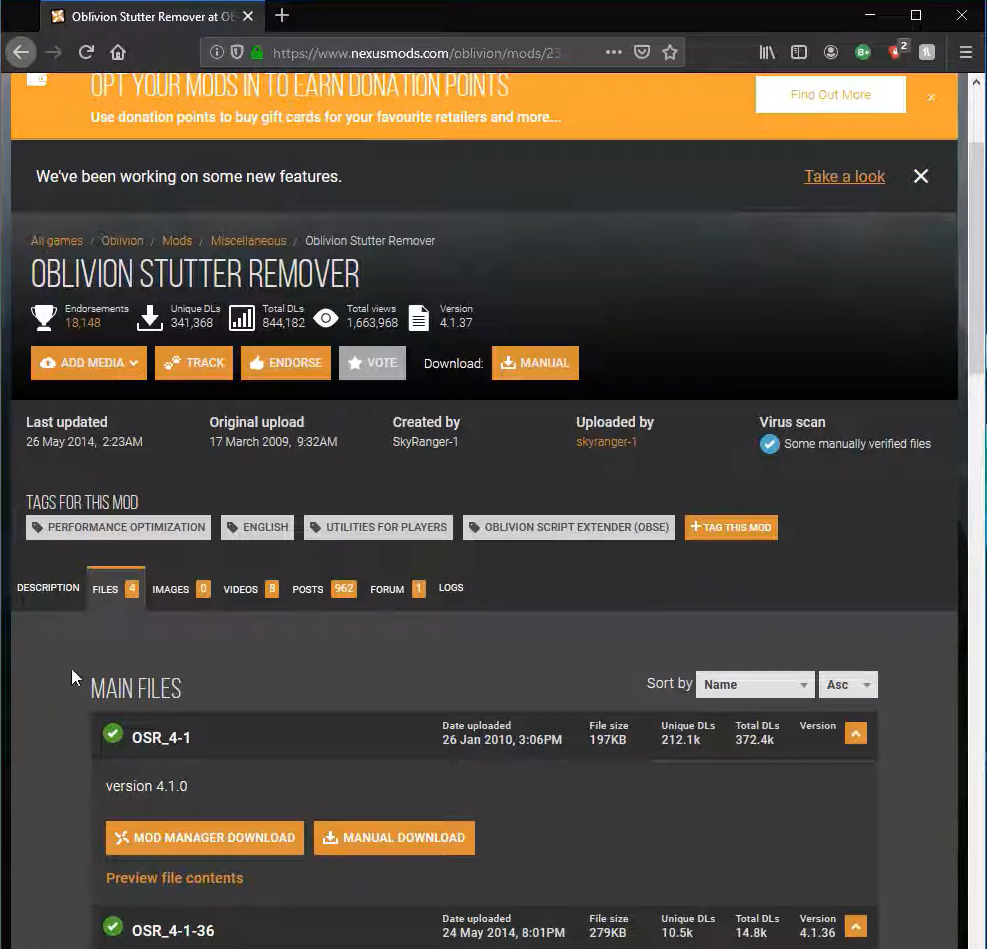Switch to the Description tab
The image size is (987, 949).
(48, 588)
